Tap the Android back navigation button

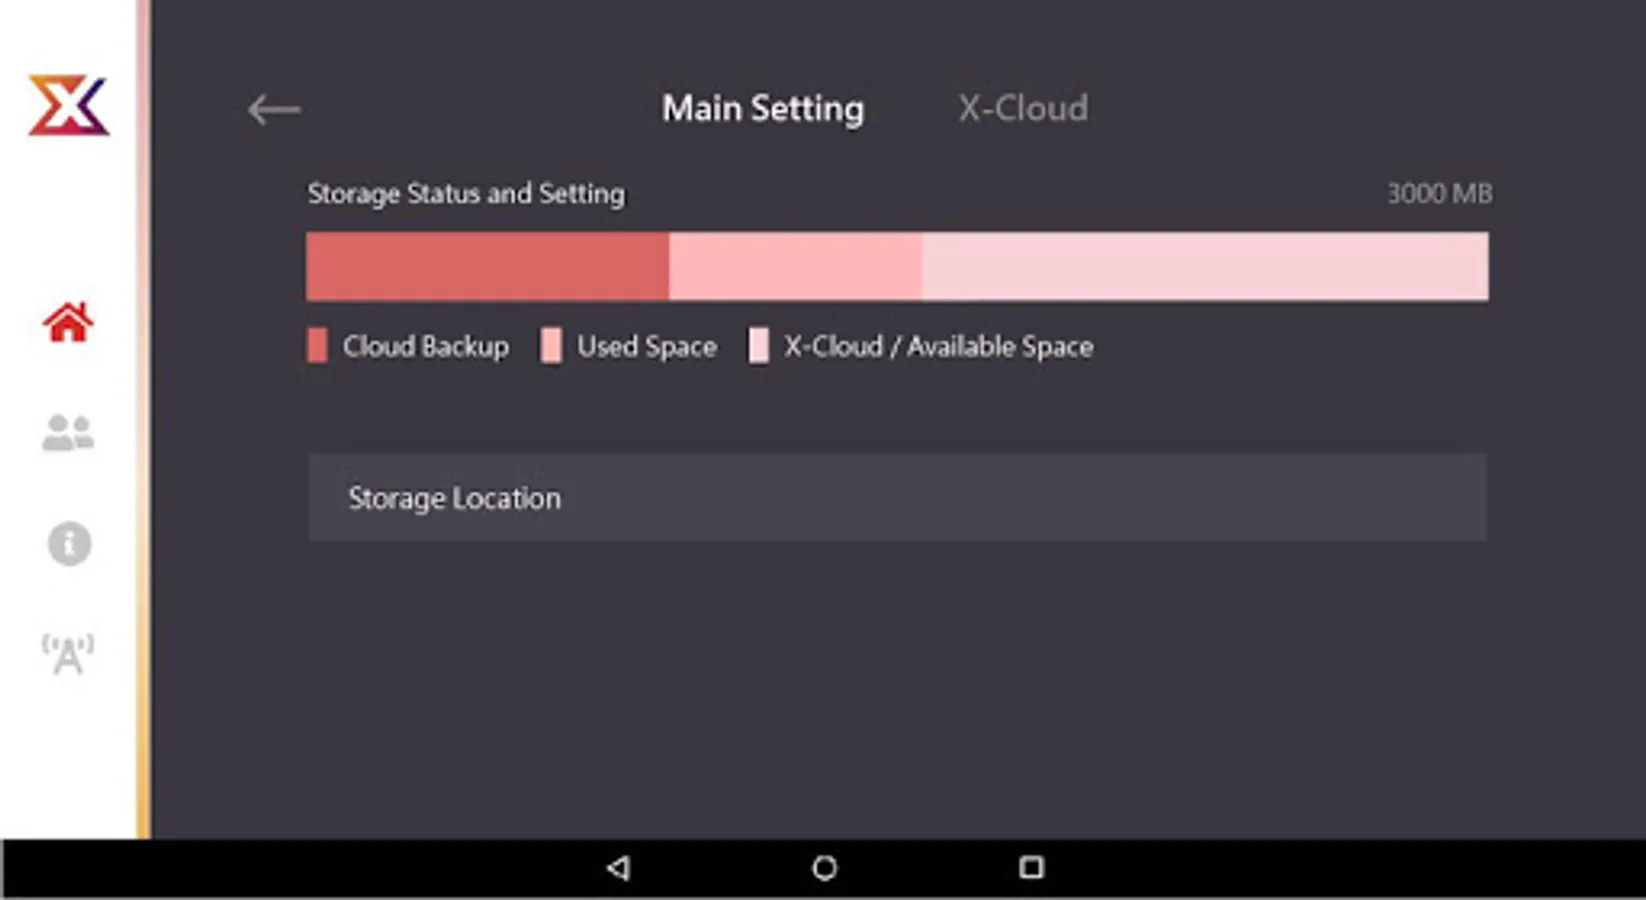coord(618,867)
